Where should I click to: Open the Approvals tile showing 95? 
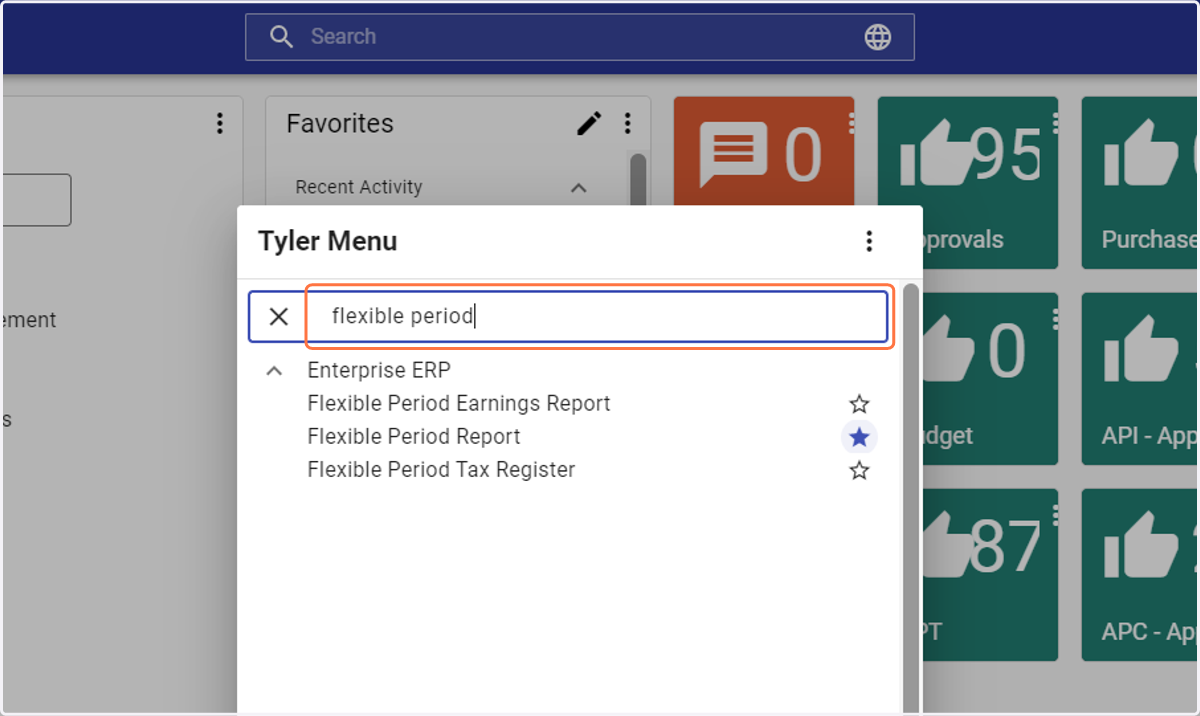pos(967,183)
